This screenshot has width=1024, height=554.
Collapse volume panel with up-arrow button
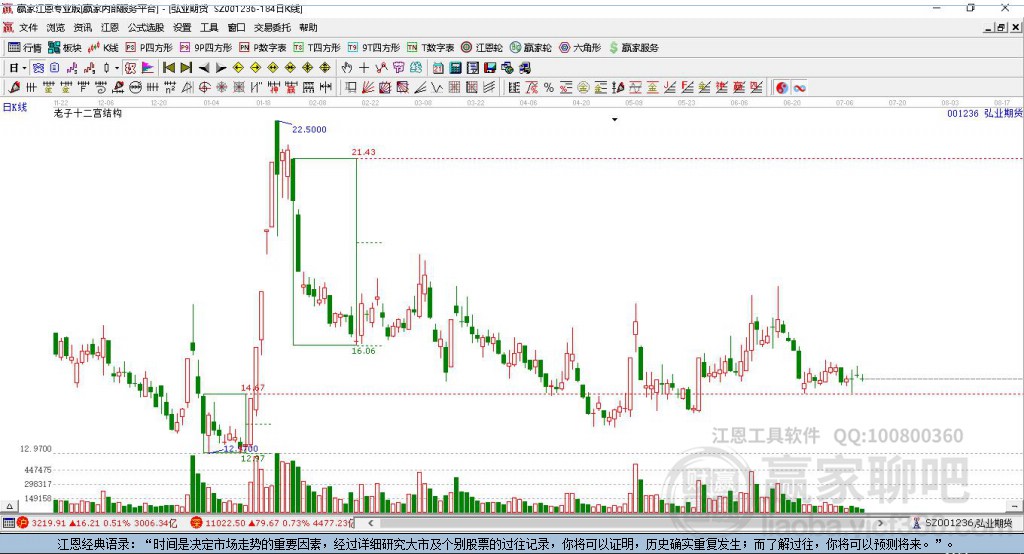9,506
